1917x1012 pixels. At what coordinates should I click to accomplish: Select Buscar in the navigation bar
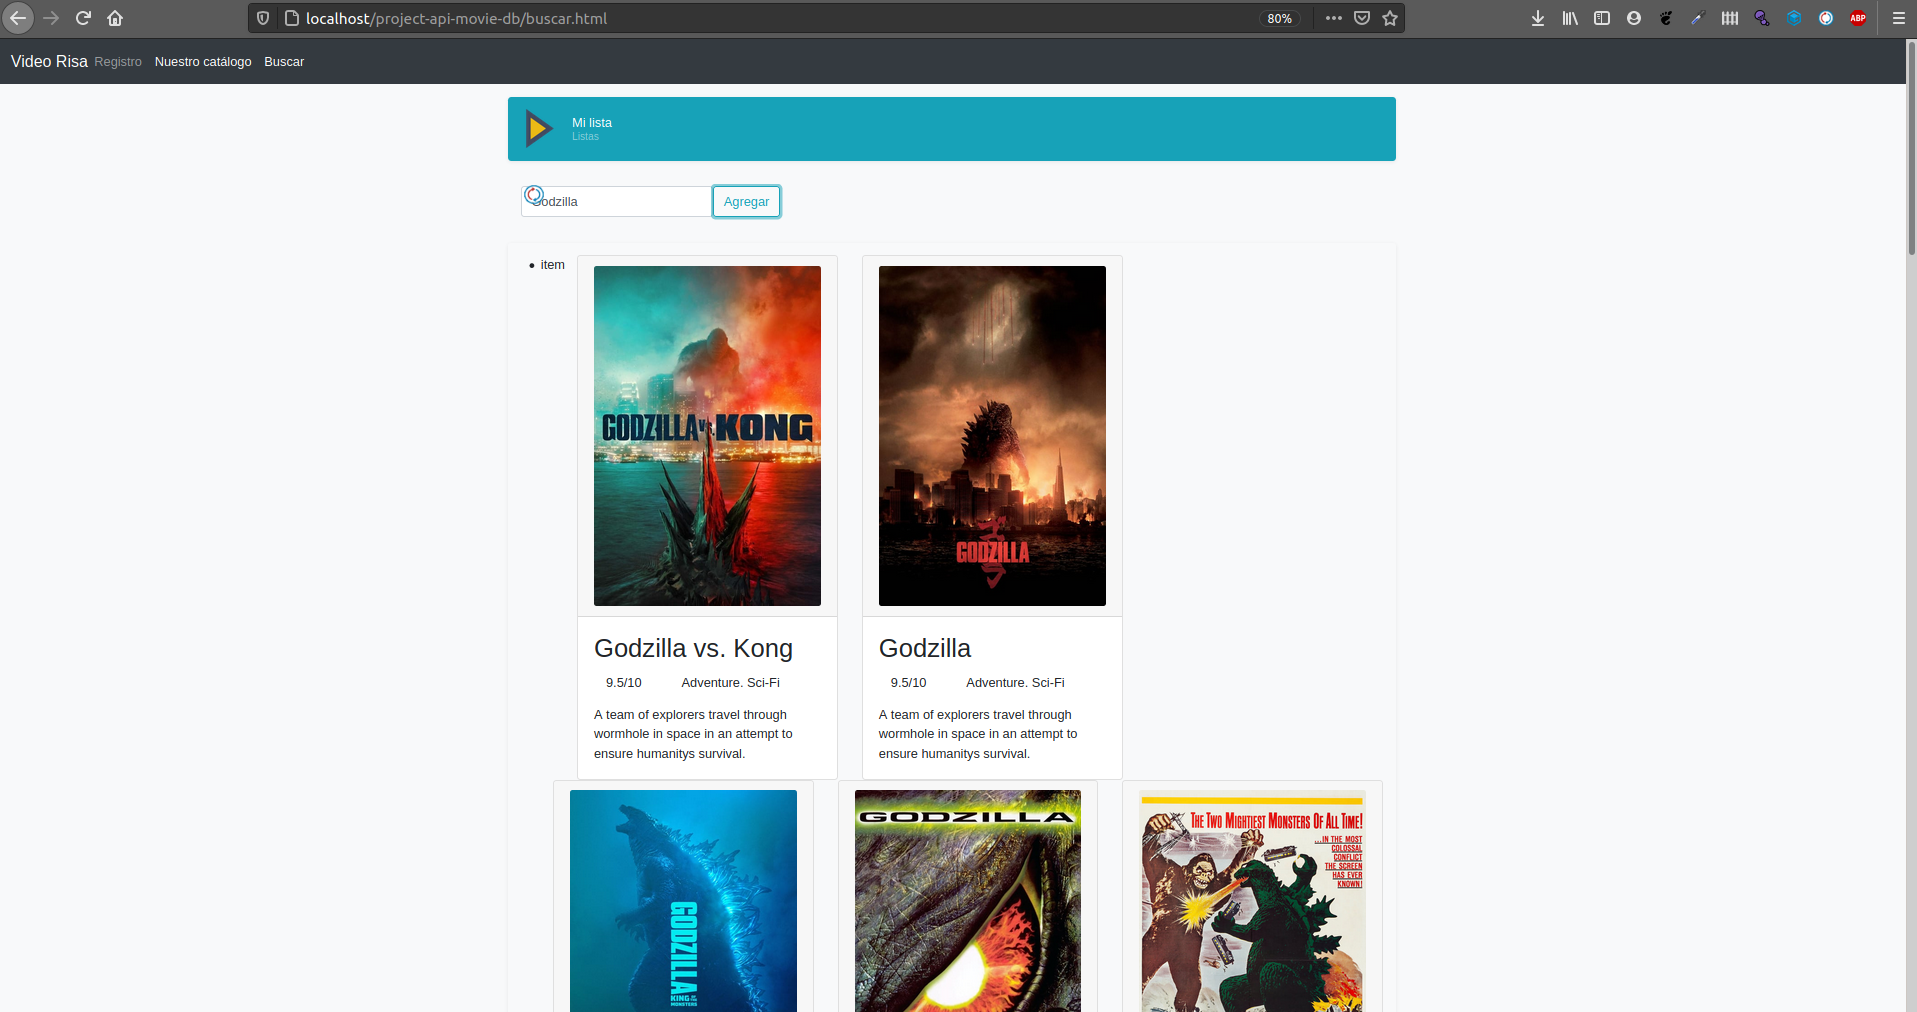pos(283,61)
